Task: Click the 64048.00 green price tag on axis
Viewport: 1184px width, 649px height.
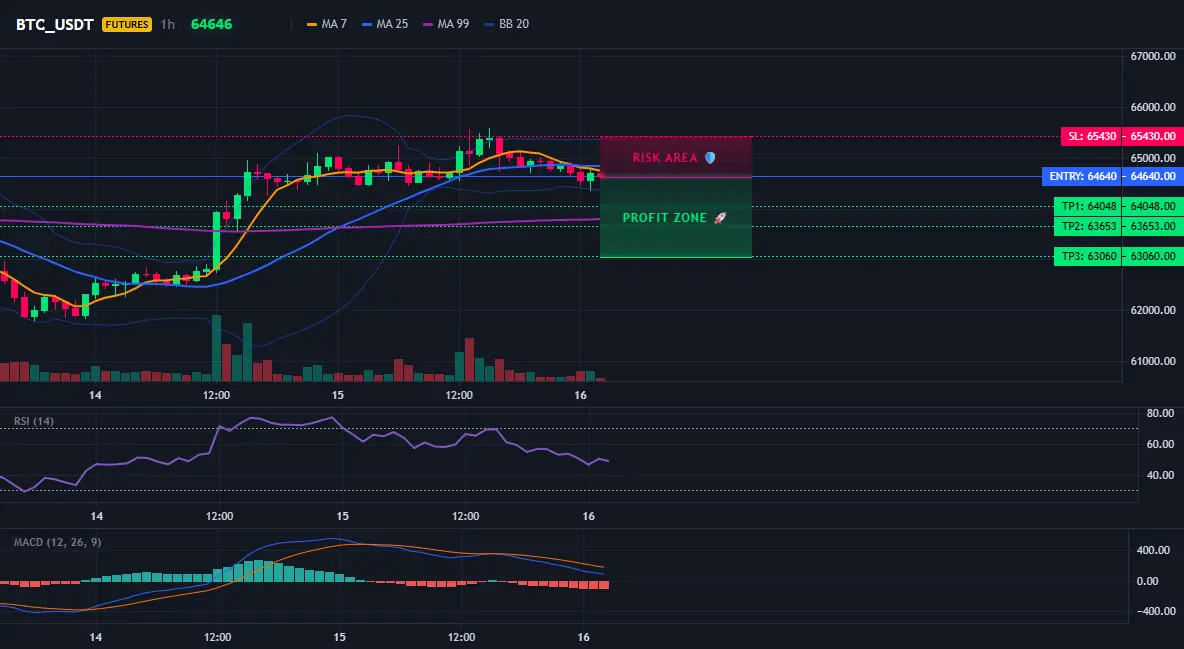Action: tap(1153, 206)
